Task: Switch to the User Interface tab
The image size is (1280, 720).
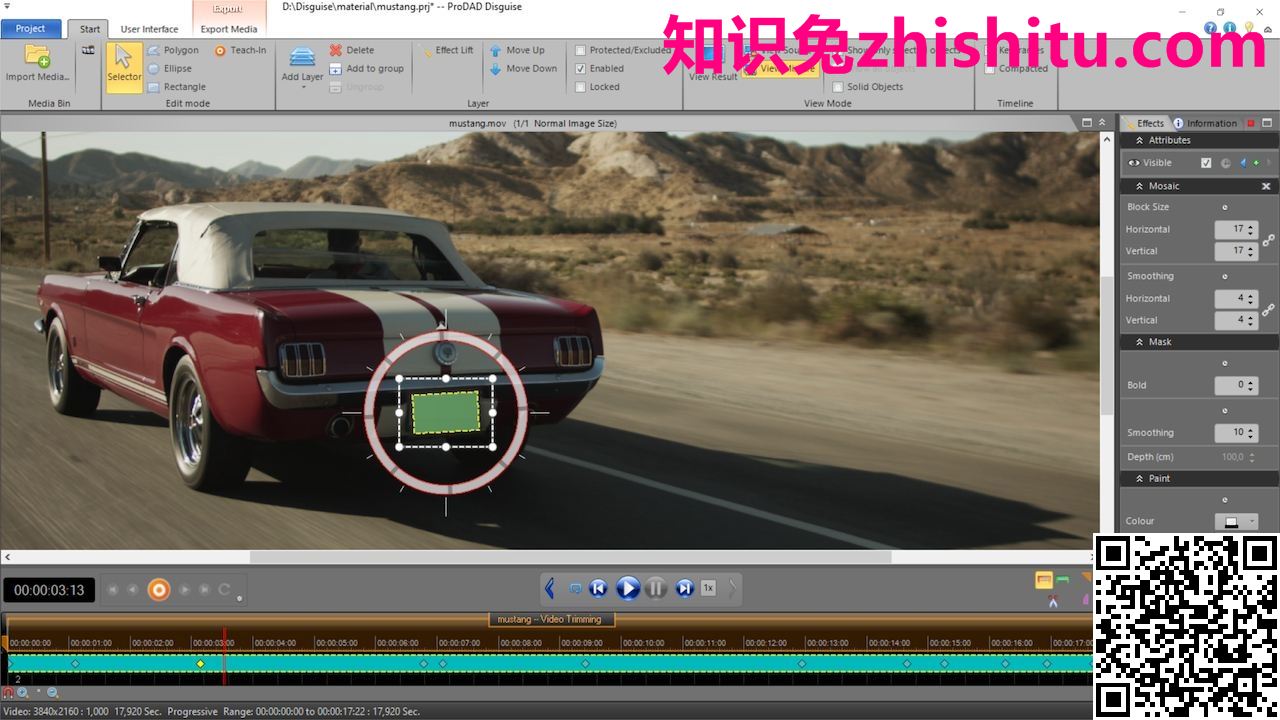Action: click(x=149, y=29)
